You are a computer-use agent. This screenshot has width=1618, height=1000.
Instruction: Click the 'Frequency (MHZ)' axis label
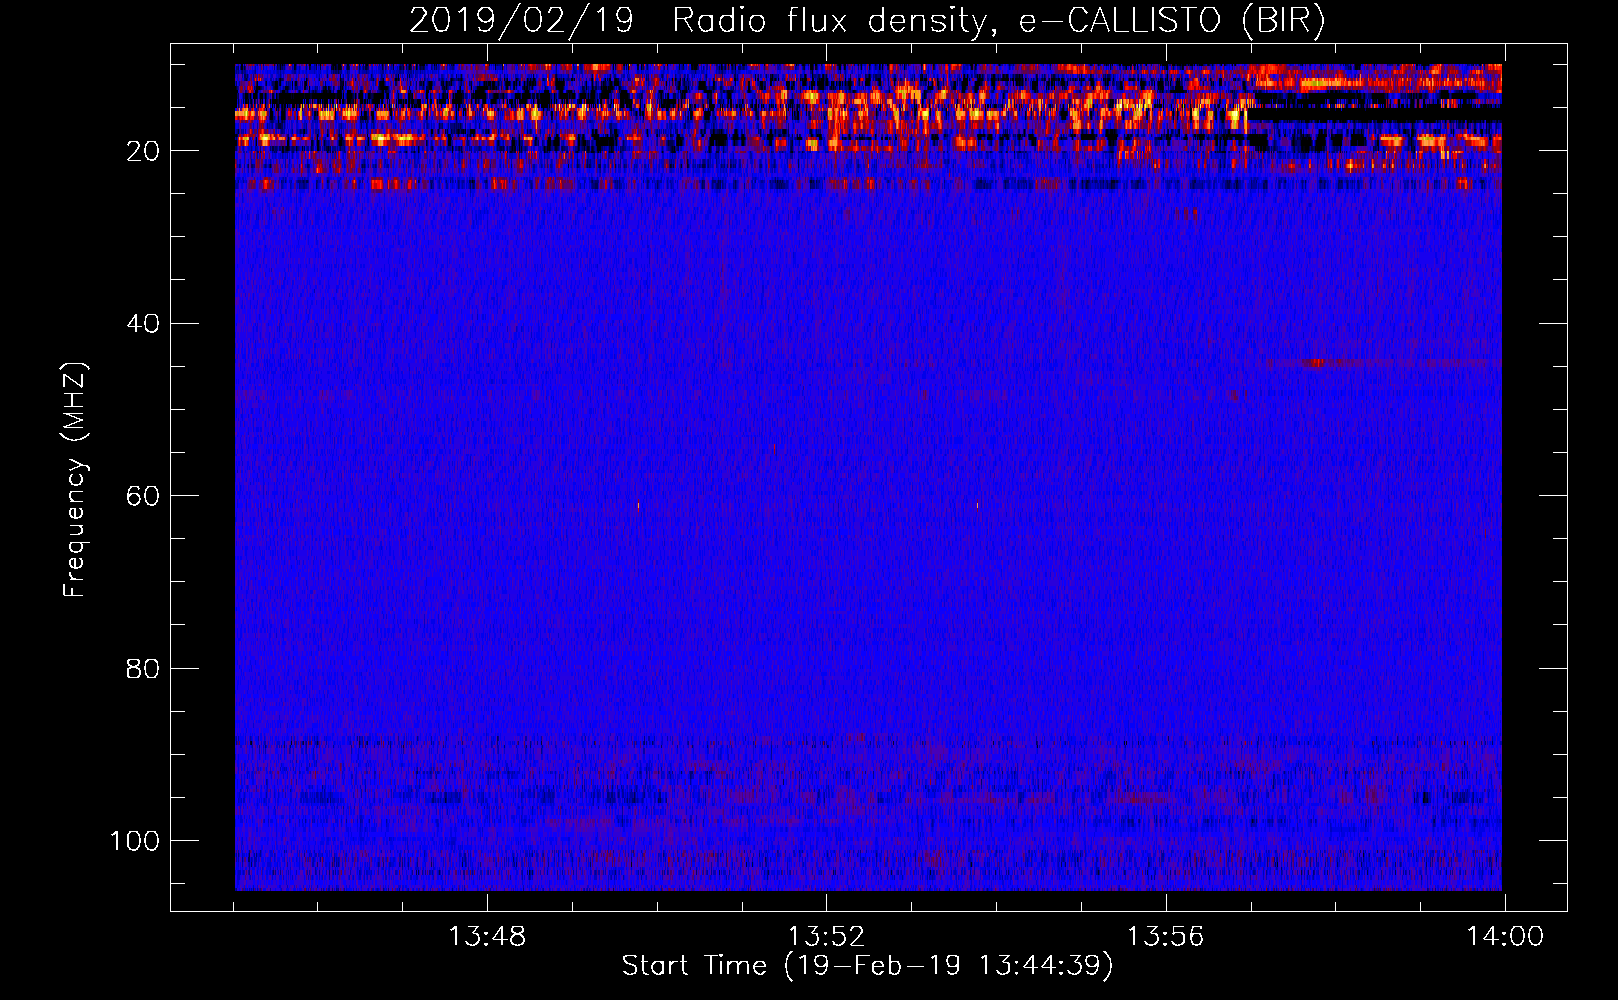[x=75, y=480]
